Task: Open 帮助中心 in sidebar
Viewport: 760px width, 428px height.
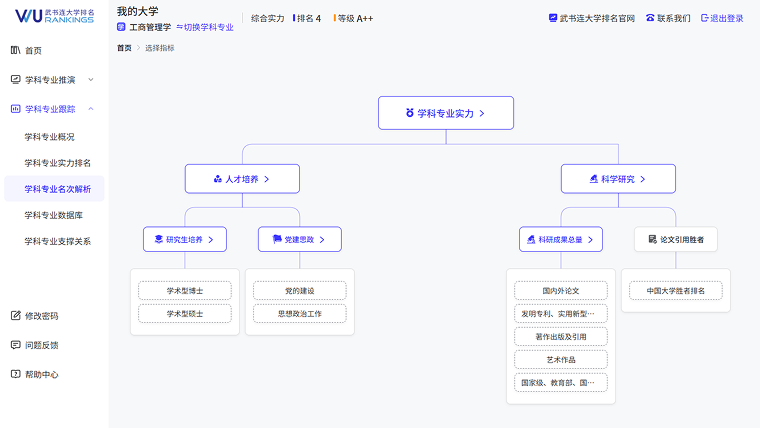Action: click(41, 374)
